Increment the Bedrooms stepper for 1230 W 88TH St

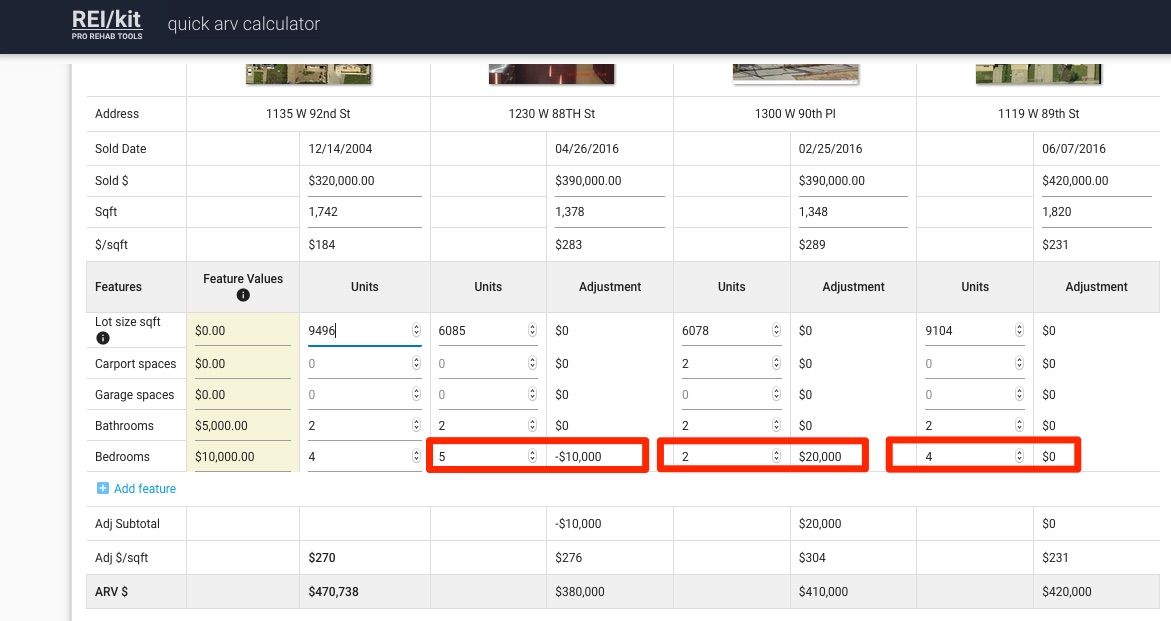point(532,451)
